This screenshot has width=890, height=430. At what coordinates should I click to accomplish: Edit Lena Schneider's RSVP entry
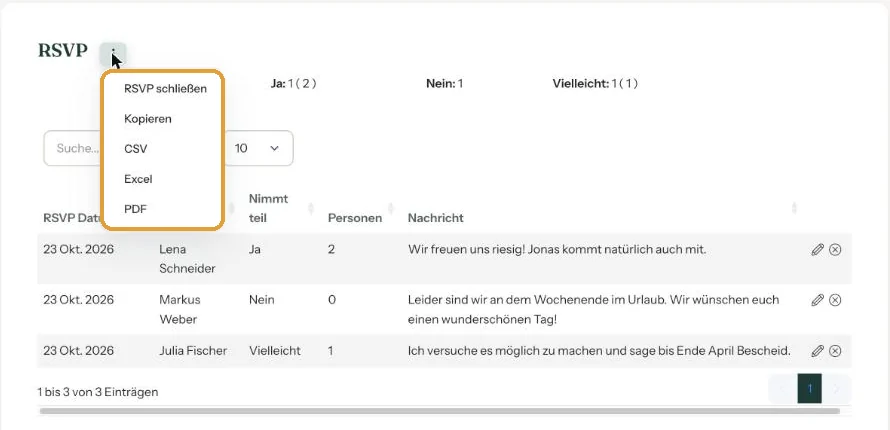pyautogui.click(x=817, y=250)
